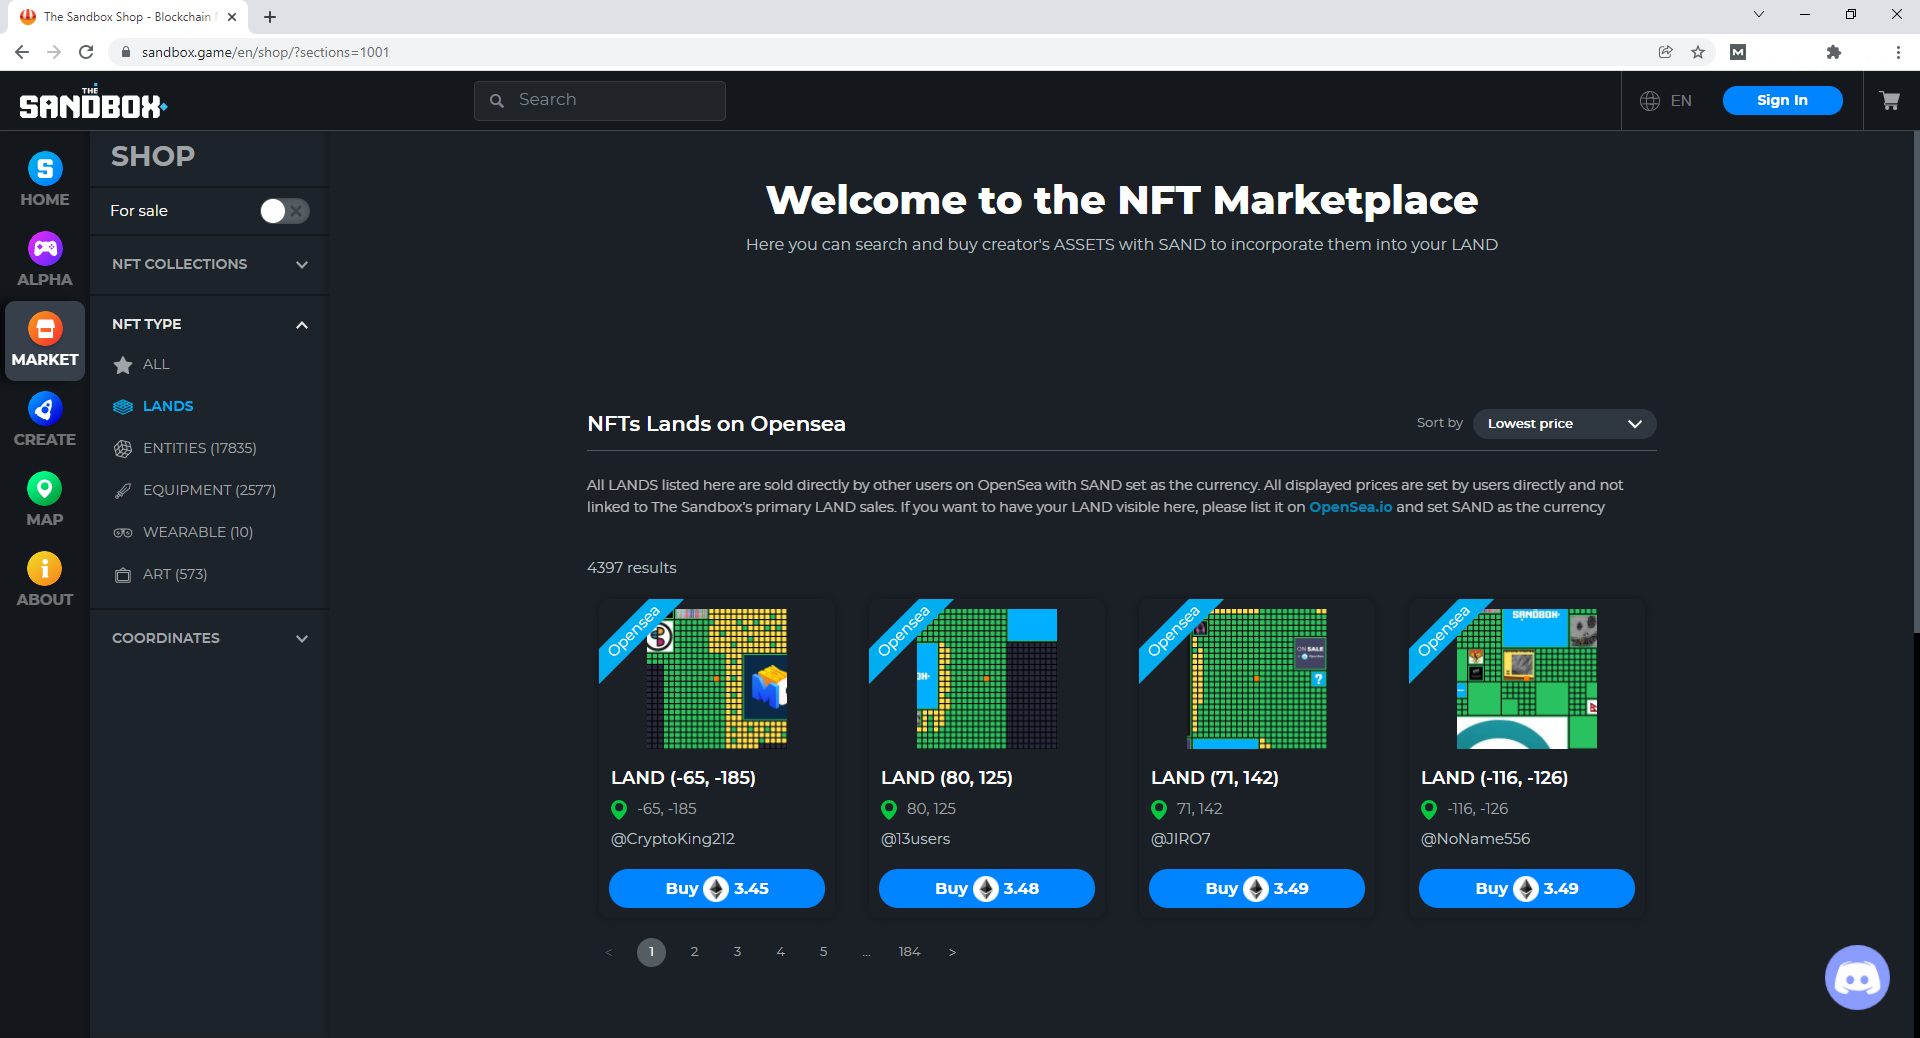Click the language globe icon
The image size is (1920, 1038).
[x=1650, y=101]
